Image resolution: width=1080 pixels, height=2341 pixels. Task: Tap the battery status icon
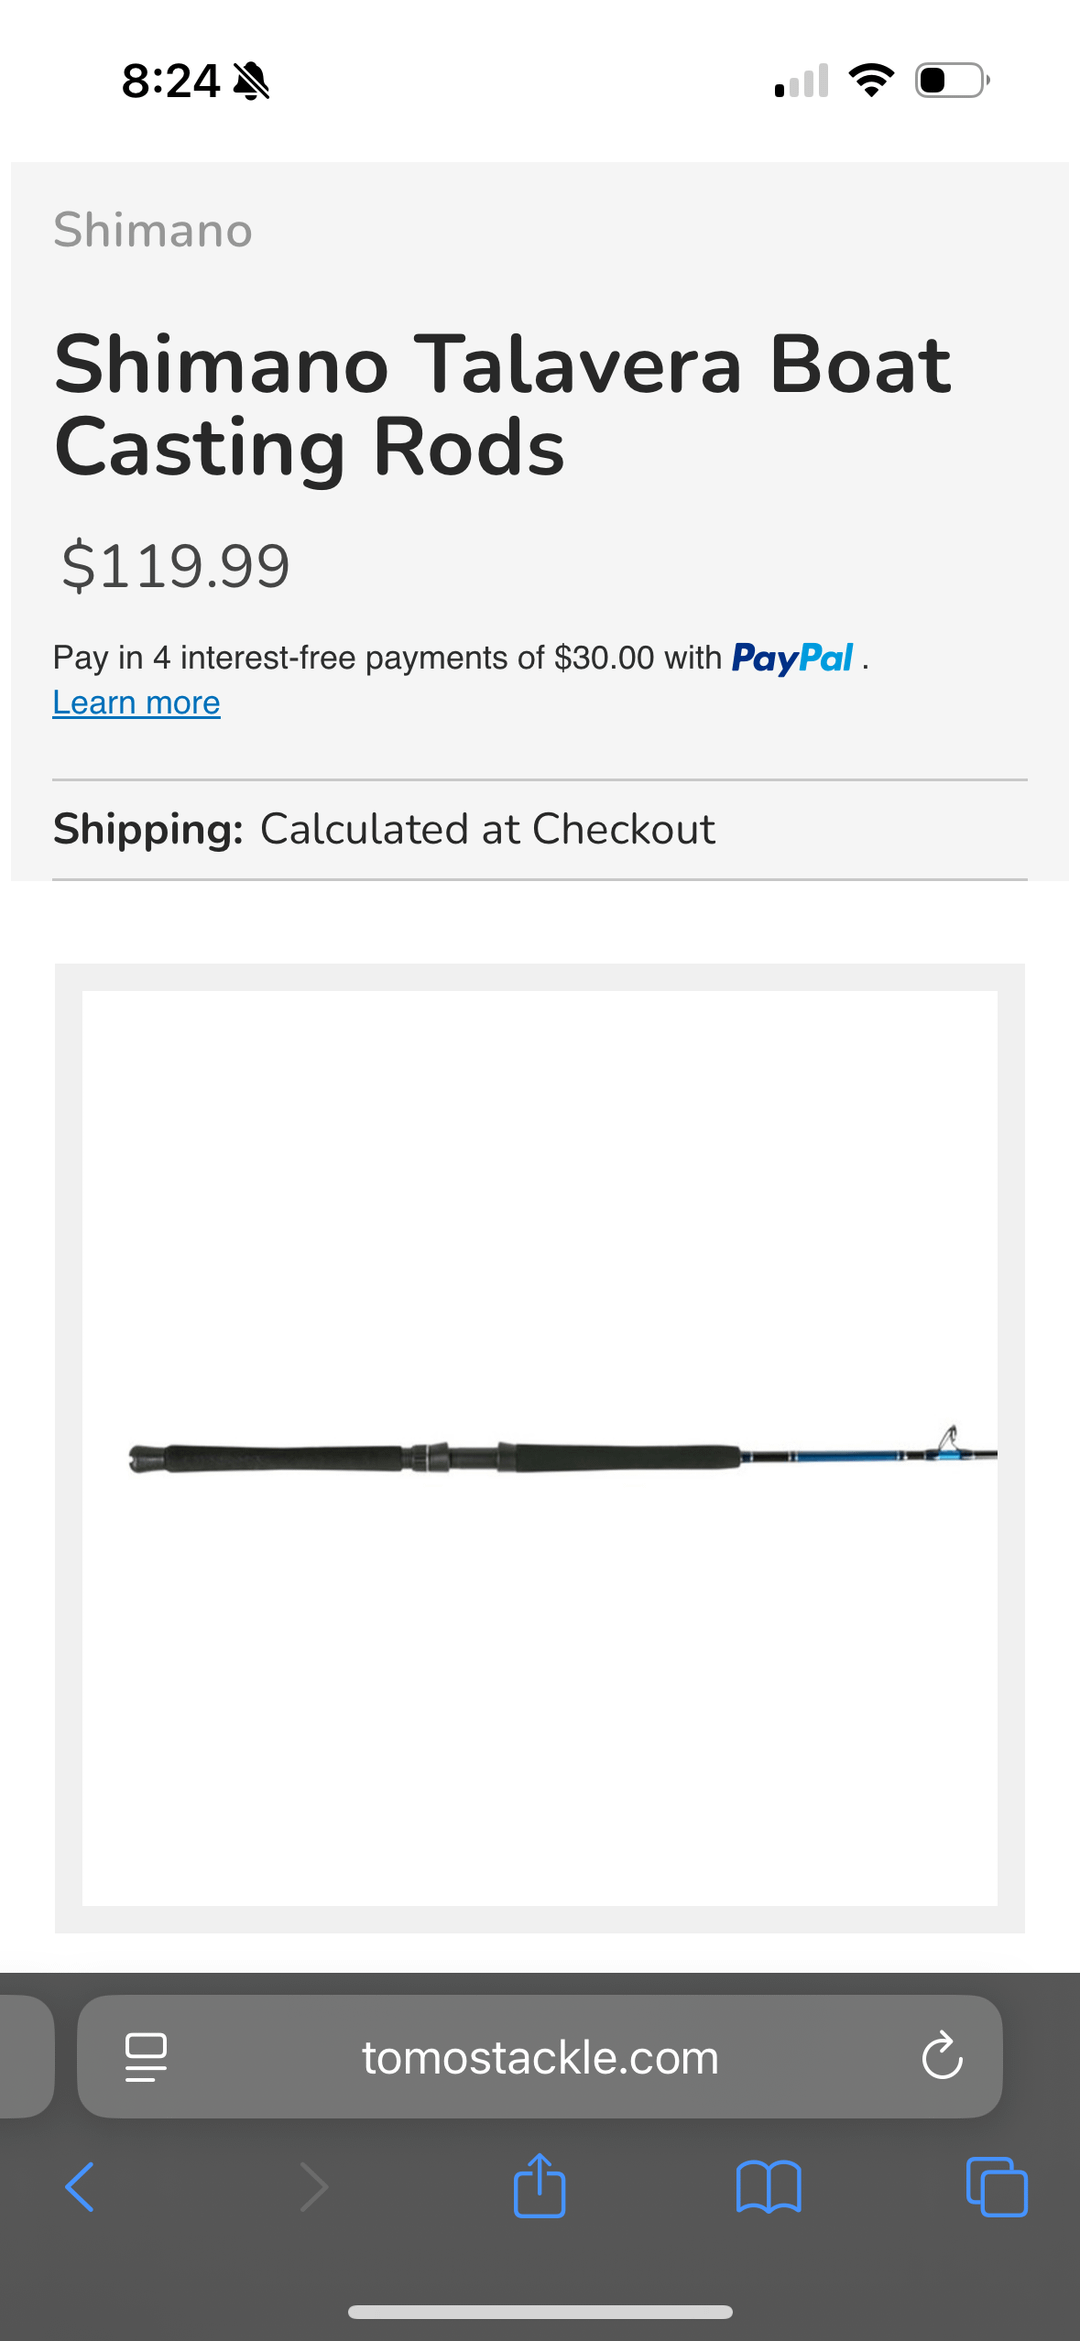point(951,80)
